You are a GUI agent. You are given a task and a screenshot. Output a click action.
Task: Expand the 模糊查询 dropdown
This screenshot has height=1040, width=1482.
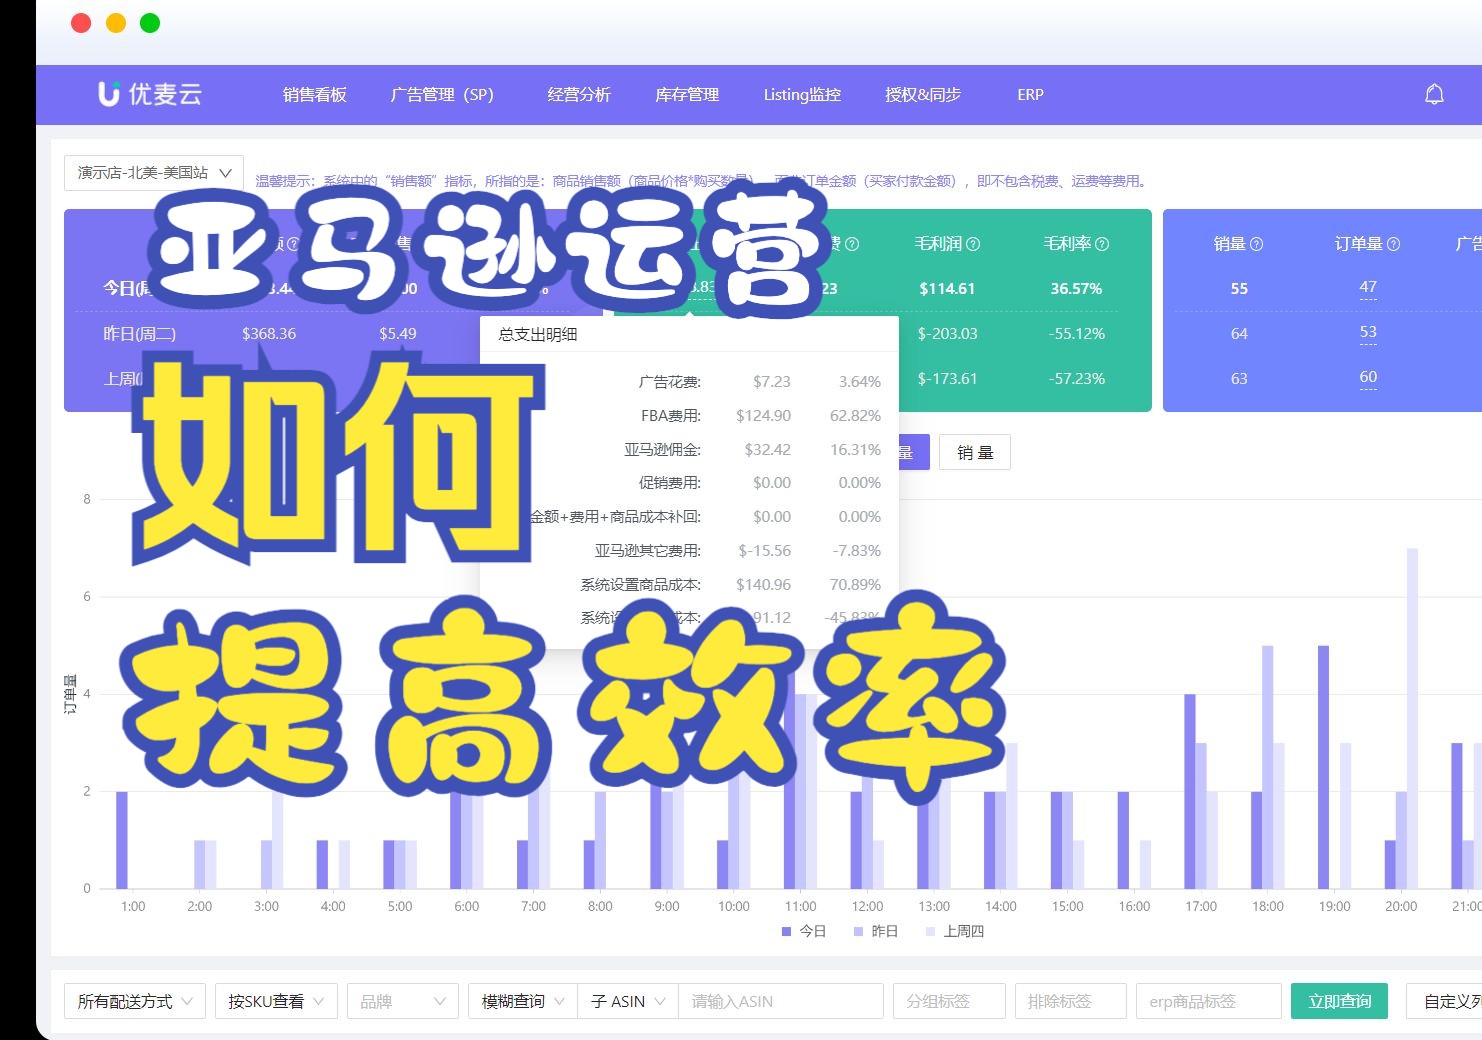click(523, 1001)
